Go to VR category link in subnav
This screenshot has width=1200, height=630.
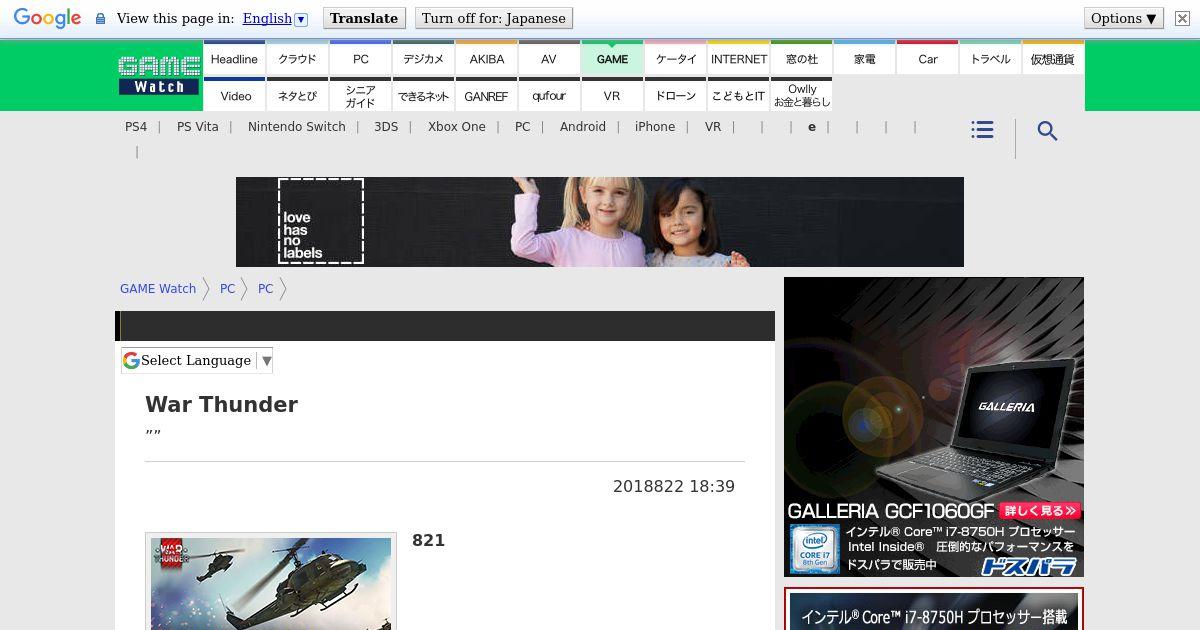point(713,127)
